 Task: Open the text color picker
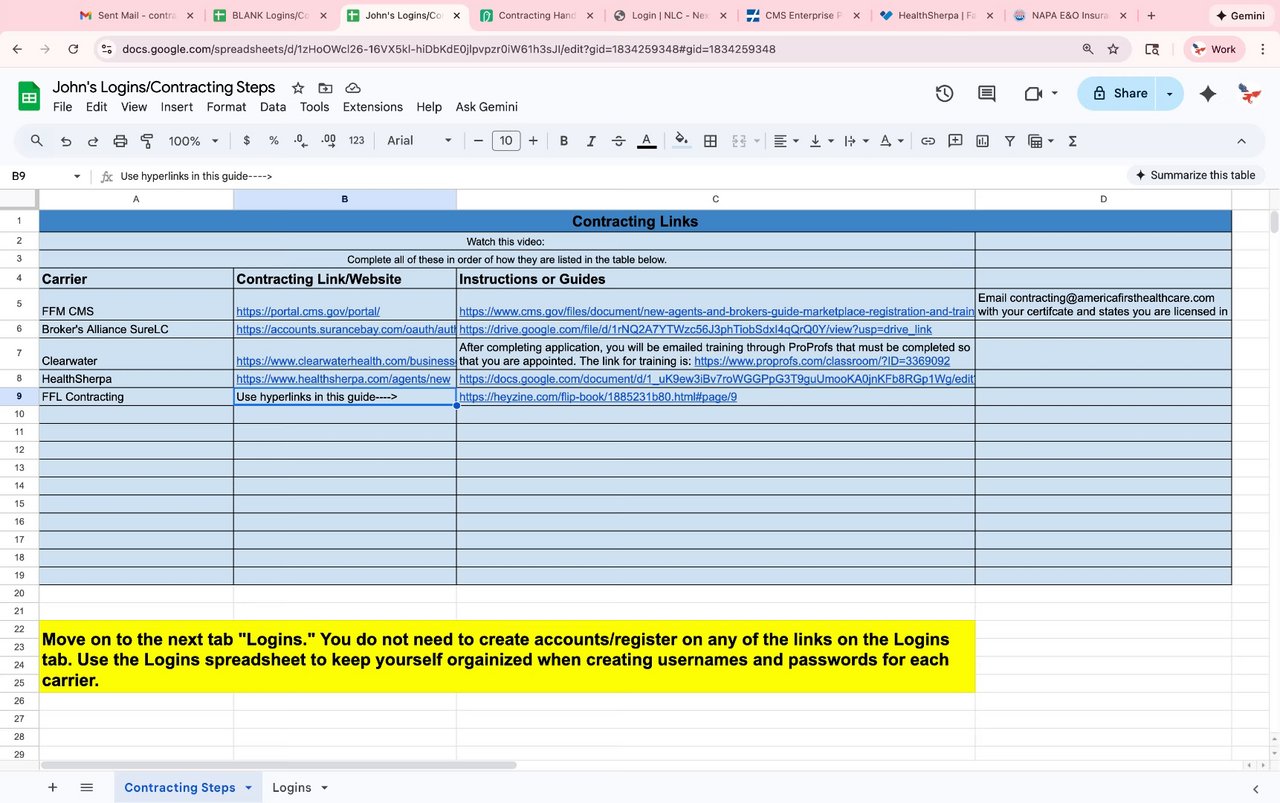(647, 141)
